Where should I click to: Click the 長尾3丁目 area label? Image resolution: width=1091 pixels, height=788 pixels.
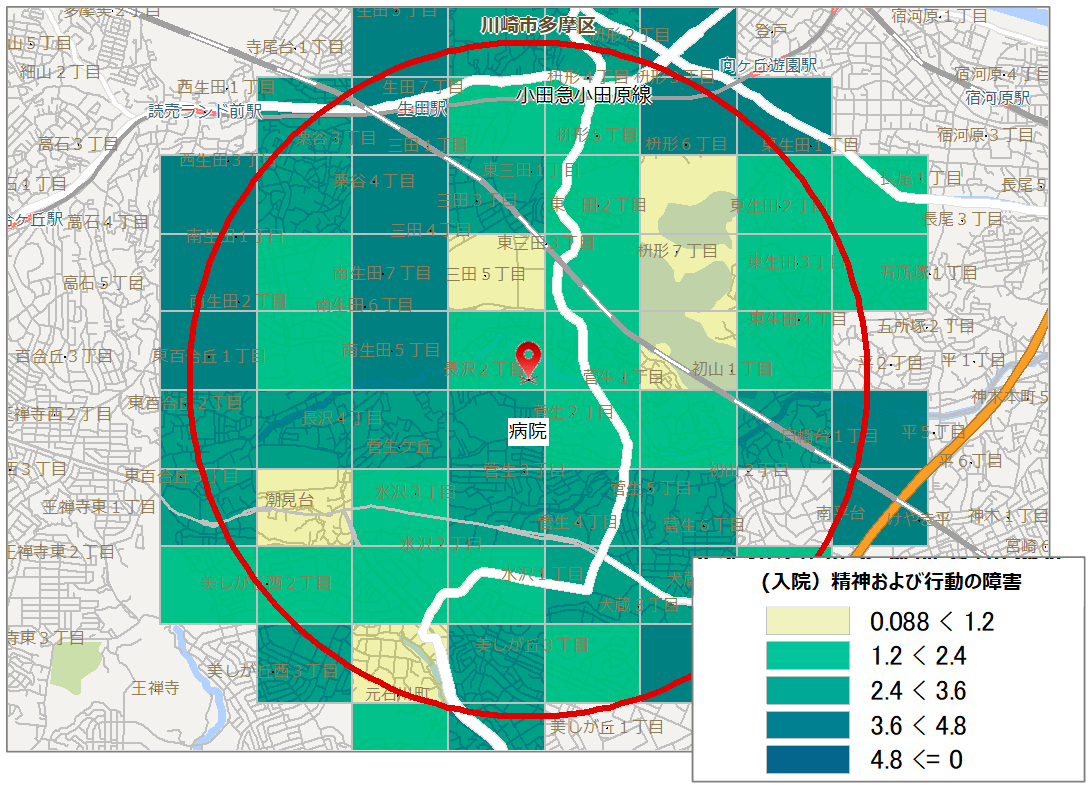point(962,219)
